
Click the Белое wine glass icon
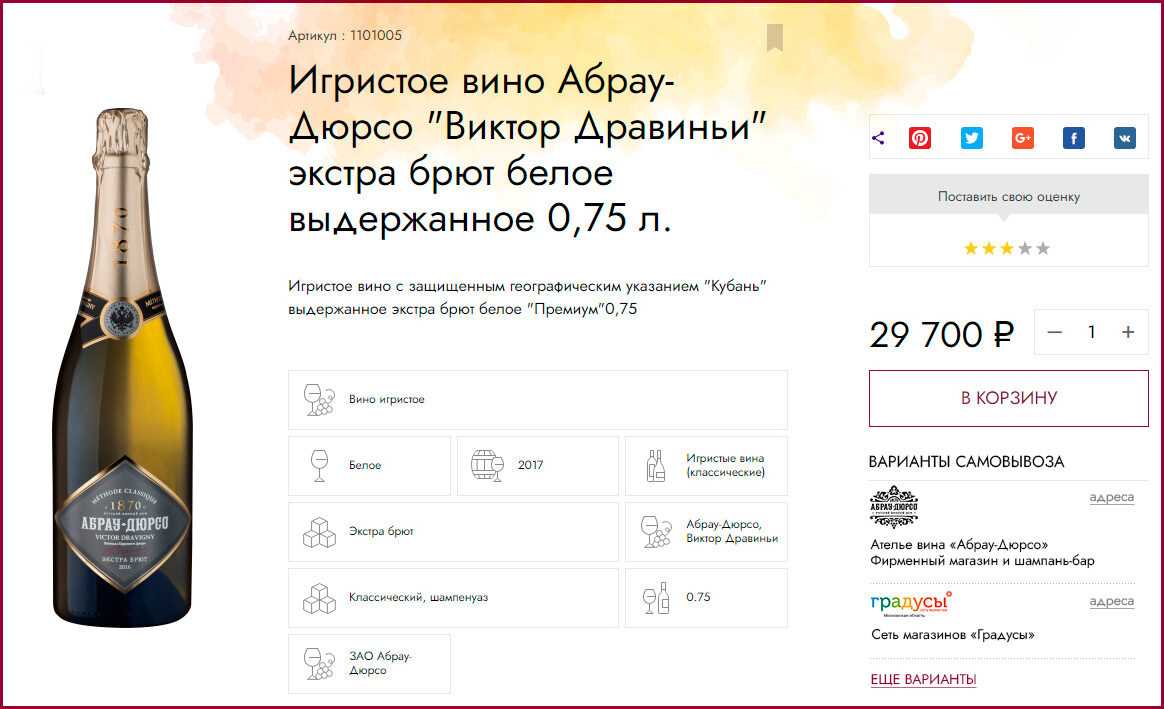(x=319, y=466)
